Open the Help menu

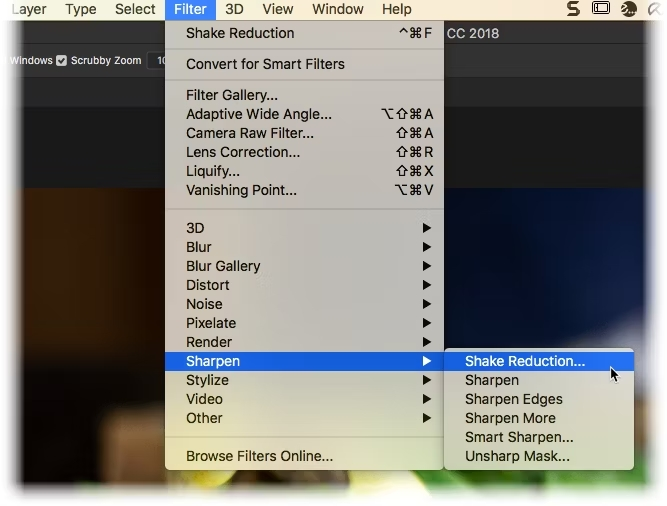point(397,9)
